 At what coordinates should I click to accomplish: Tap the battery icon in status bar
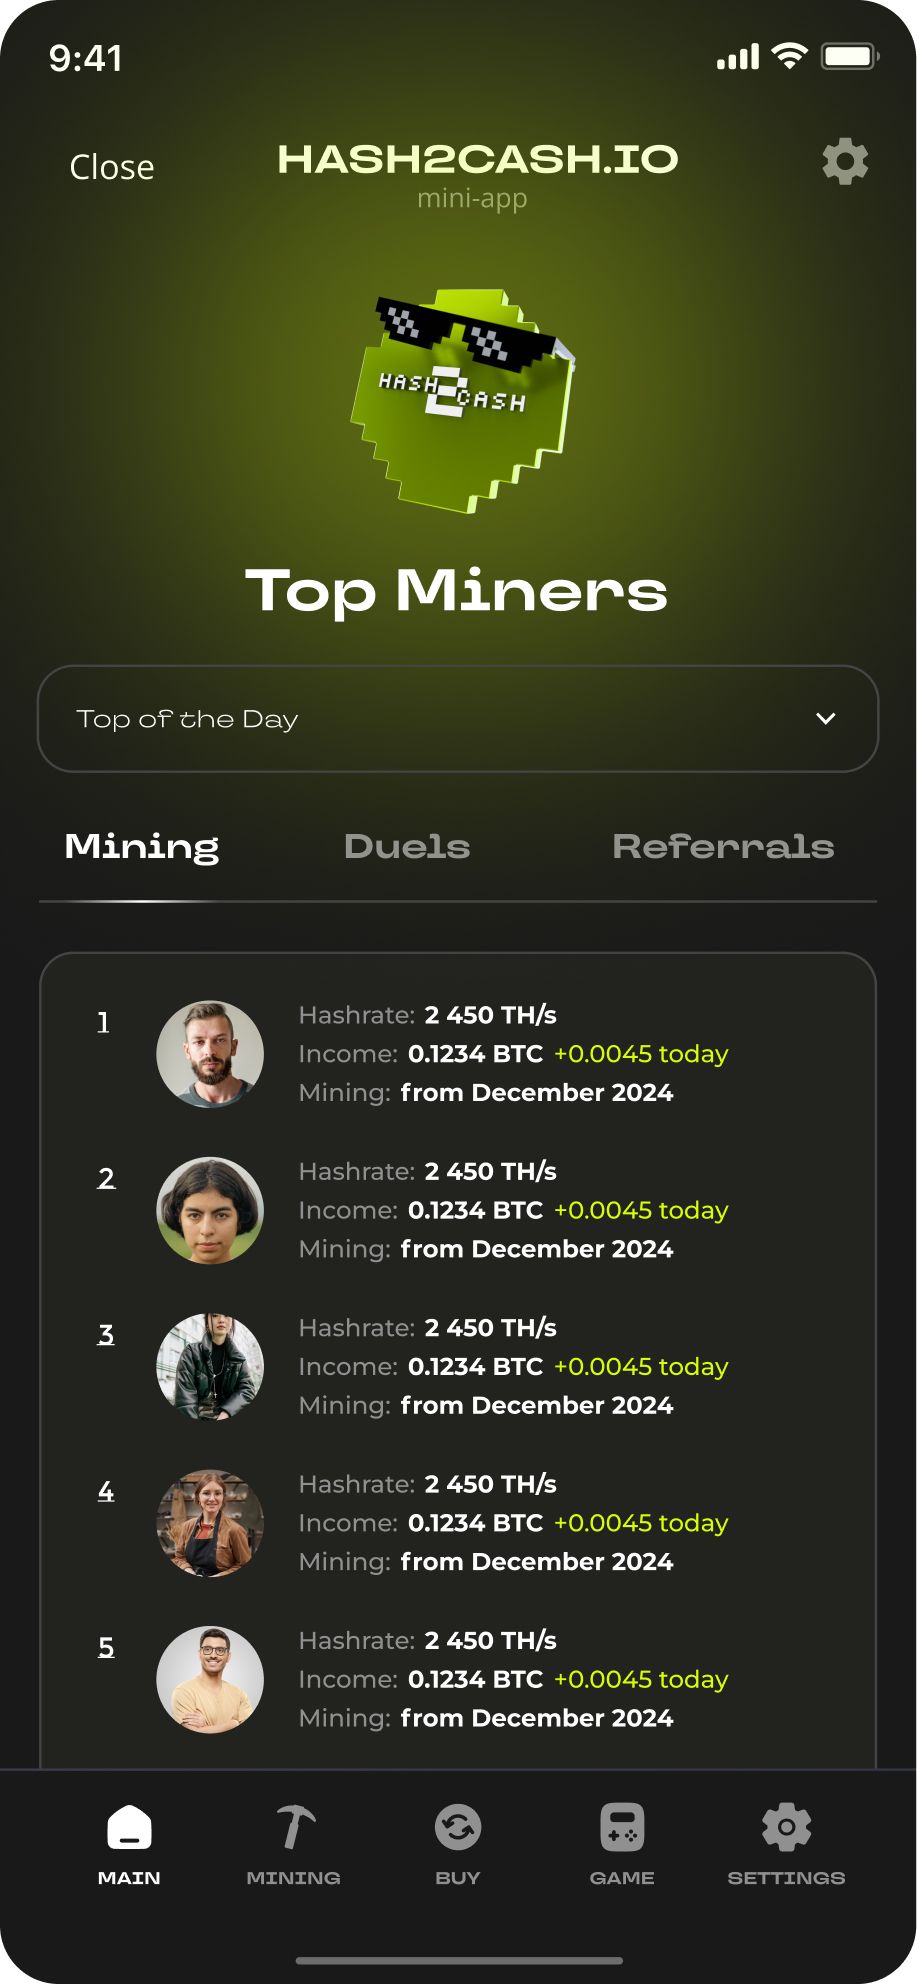coord(849,57)
